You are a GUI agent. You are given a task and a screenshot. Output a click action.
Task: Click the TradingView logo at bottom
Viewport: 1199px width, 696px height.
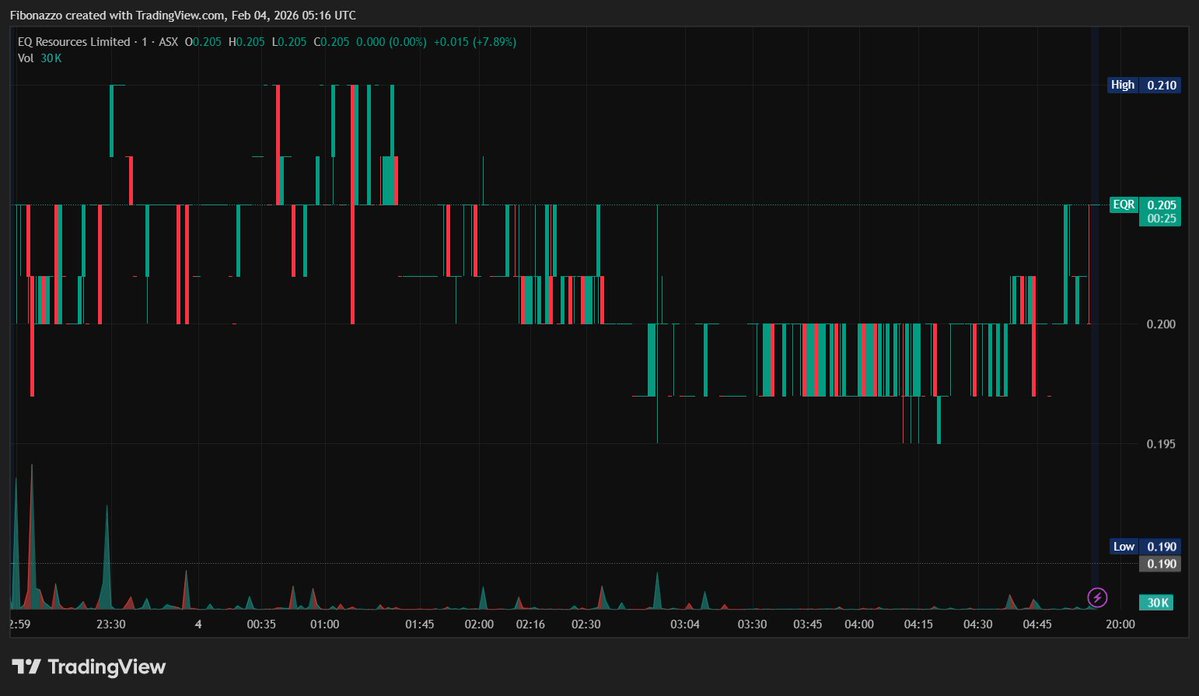coord(89,667)
